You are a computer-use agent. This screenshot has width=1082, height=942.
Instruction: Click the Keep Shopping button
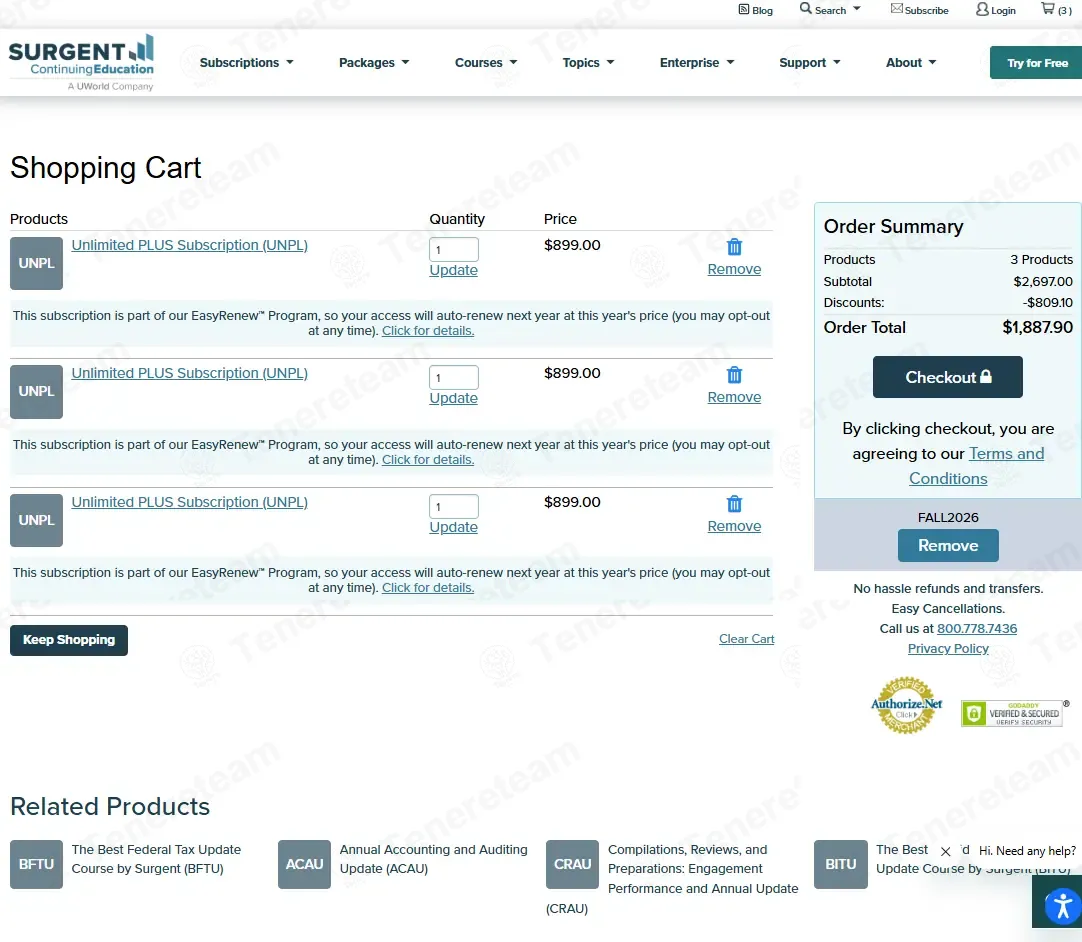pos(69,640)
